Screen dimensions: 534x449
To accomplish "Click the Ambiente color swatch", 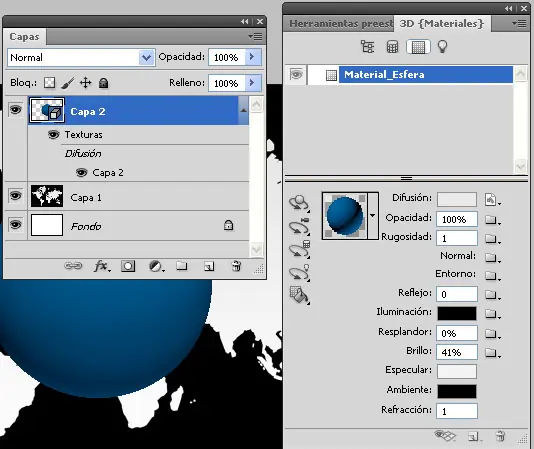I will (457, 391).
